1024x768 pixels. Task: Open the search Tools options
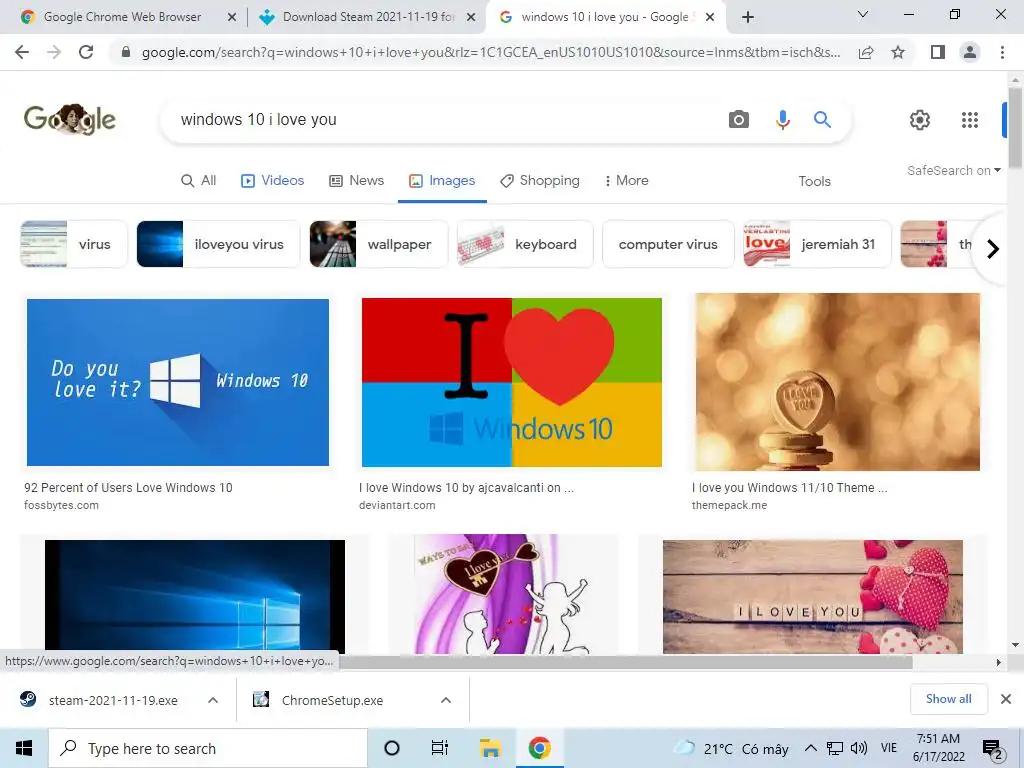(x=814, y=182)
